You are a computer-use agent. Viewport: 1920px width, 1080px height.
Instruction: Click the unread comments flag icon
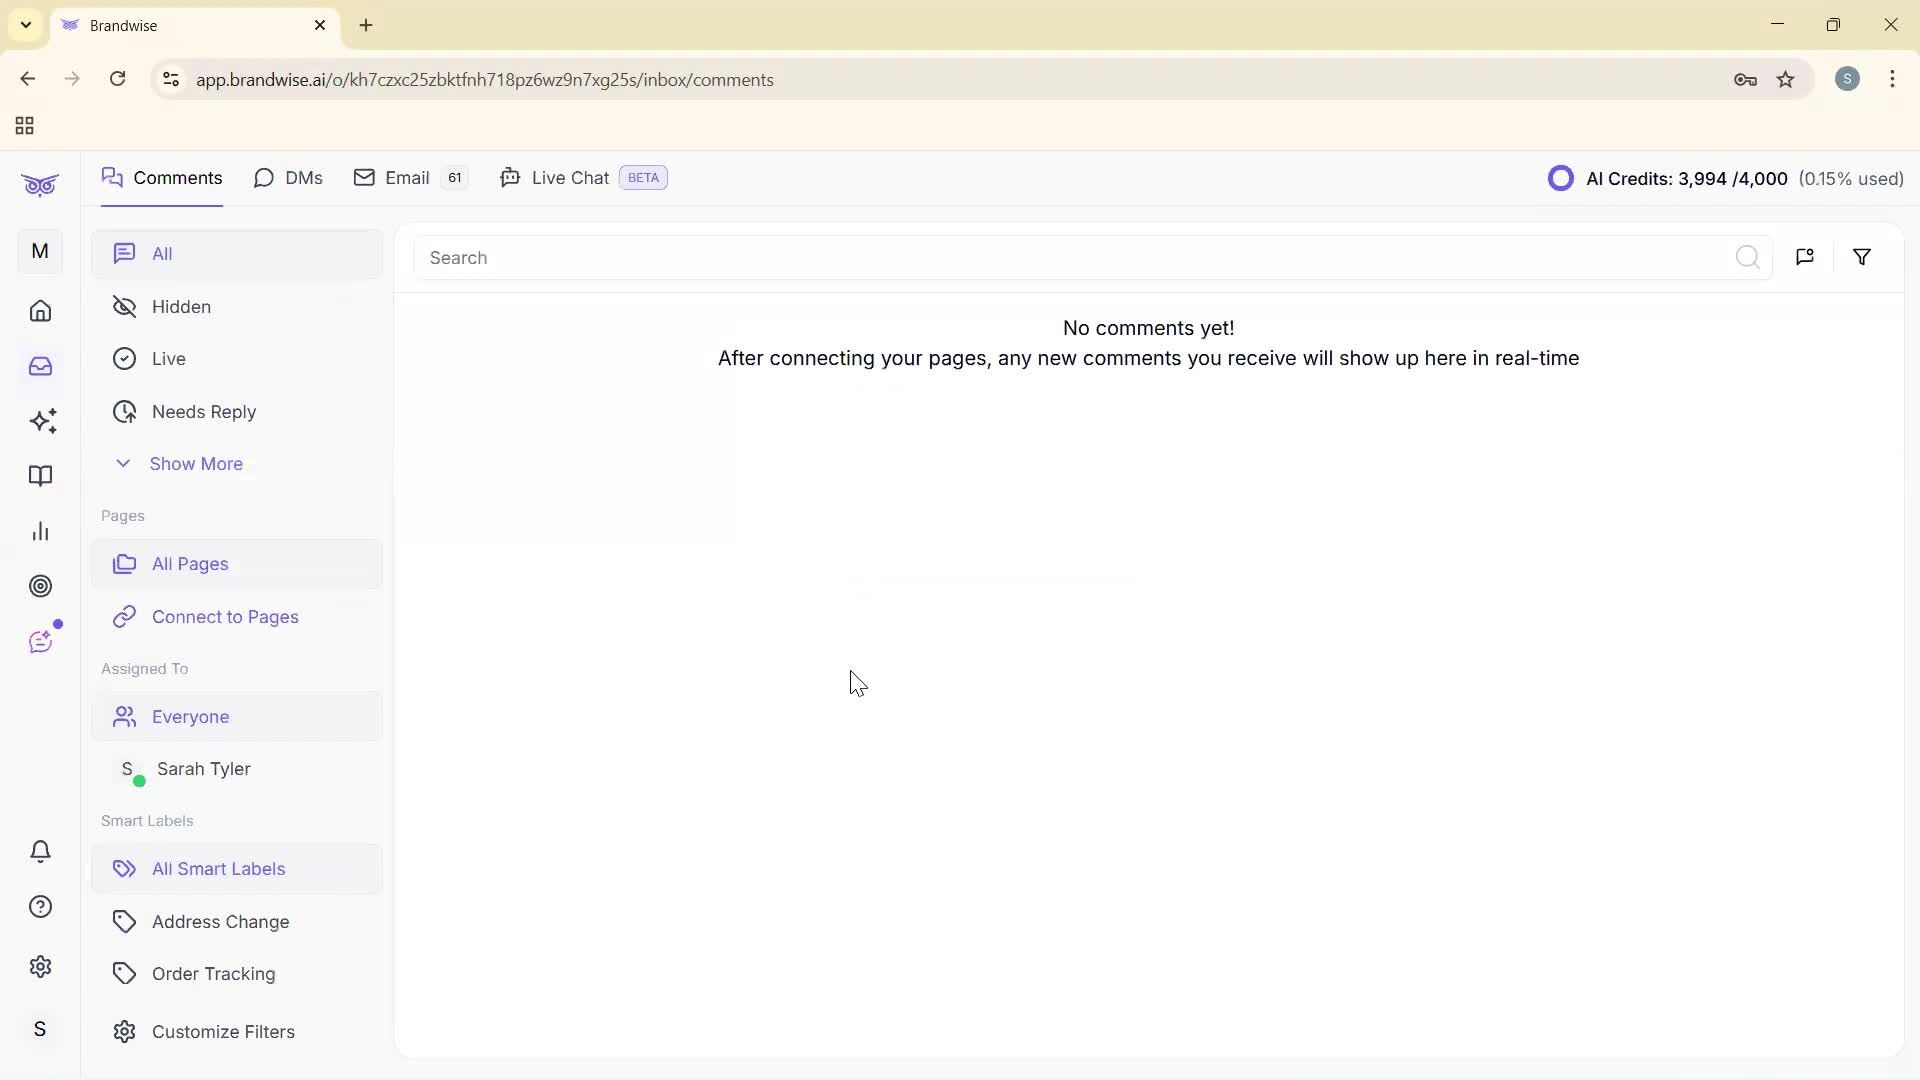1805,257
